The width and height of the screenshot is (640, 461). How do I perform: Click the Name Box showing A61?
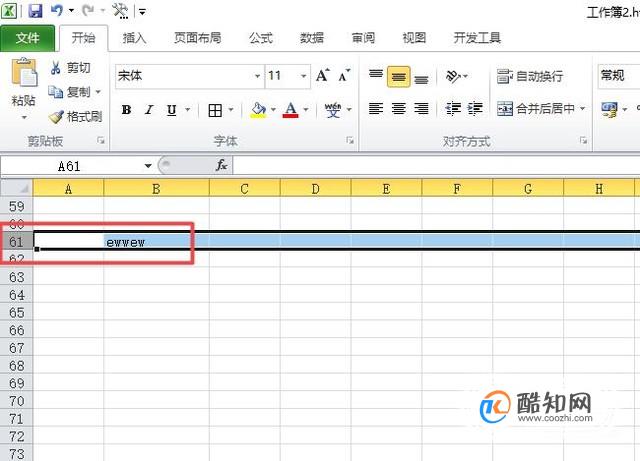pos(69,166)
